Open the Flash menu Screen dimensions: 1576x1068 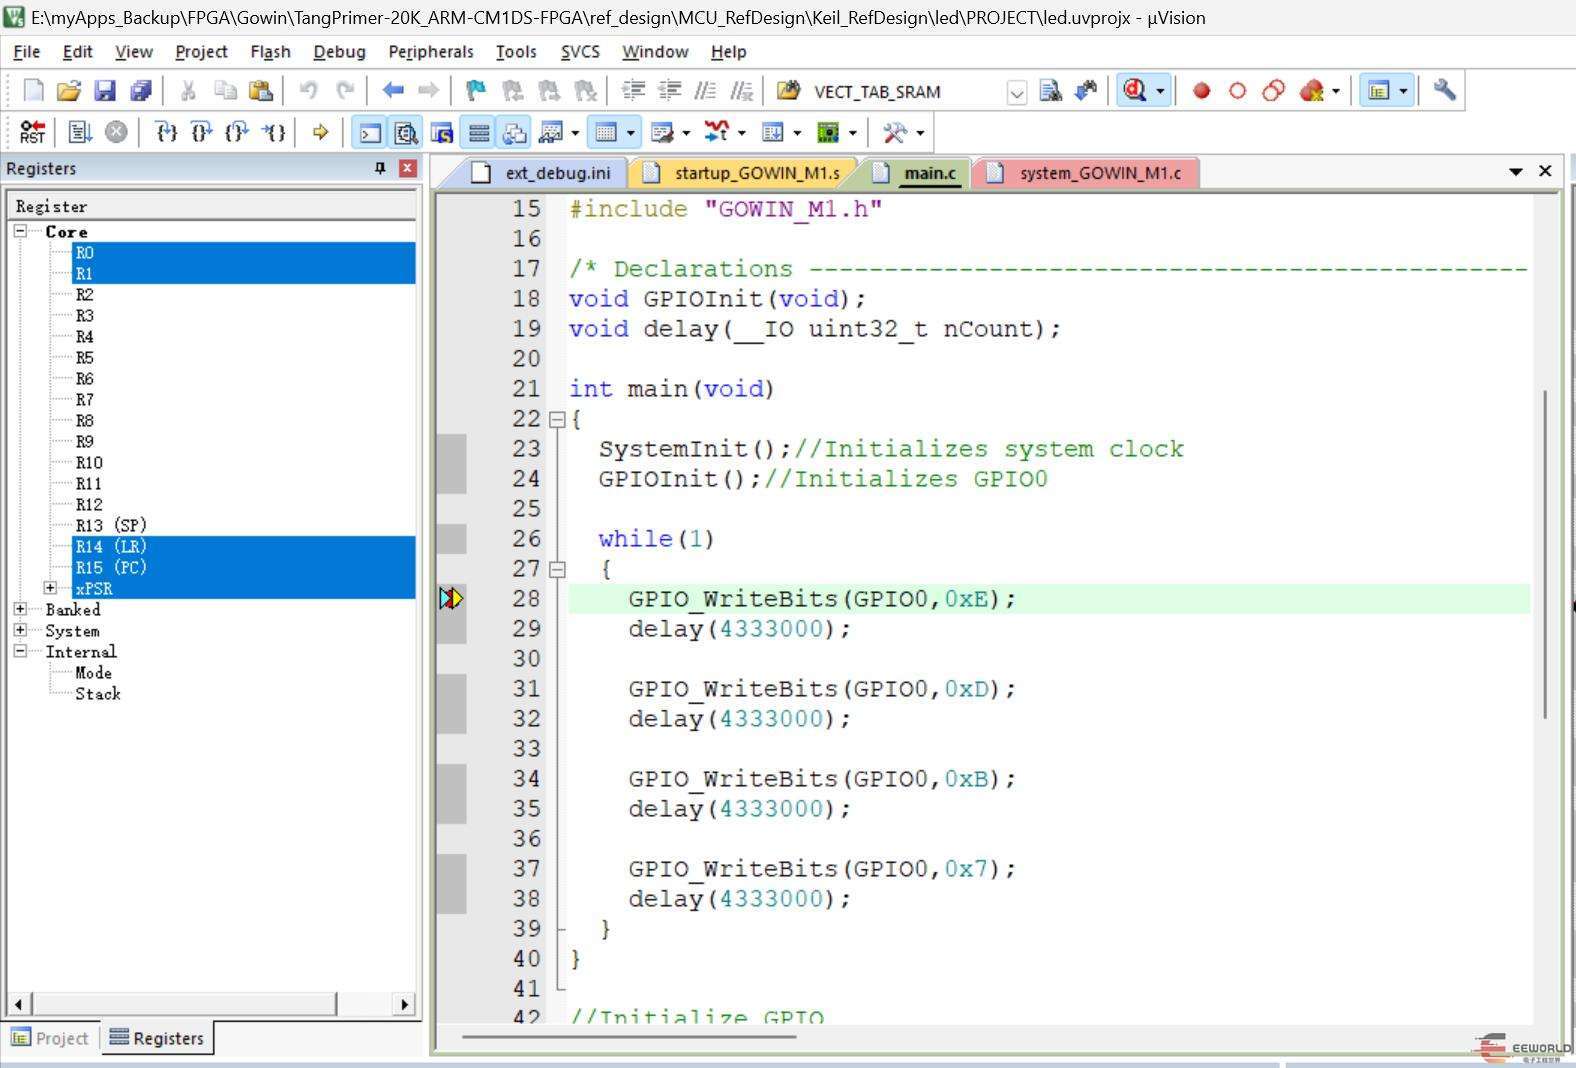point(270,52)
